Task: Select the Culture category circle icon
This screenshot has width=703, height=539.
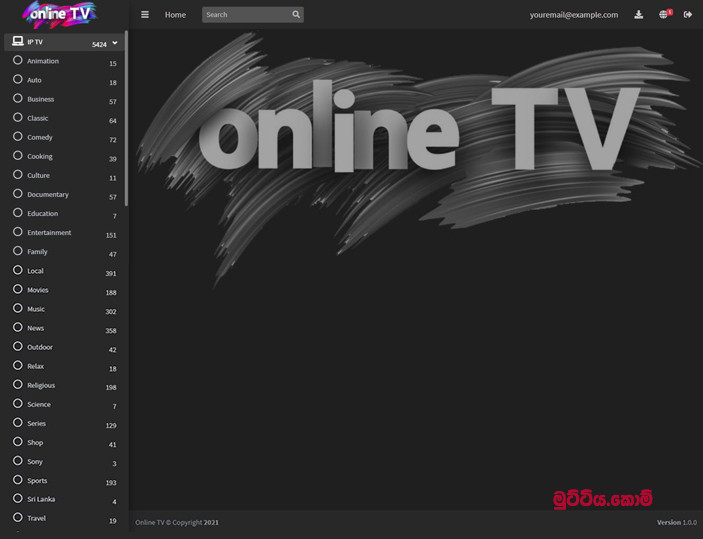Action: pyautogui.click(x=17, y=174)
